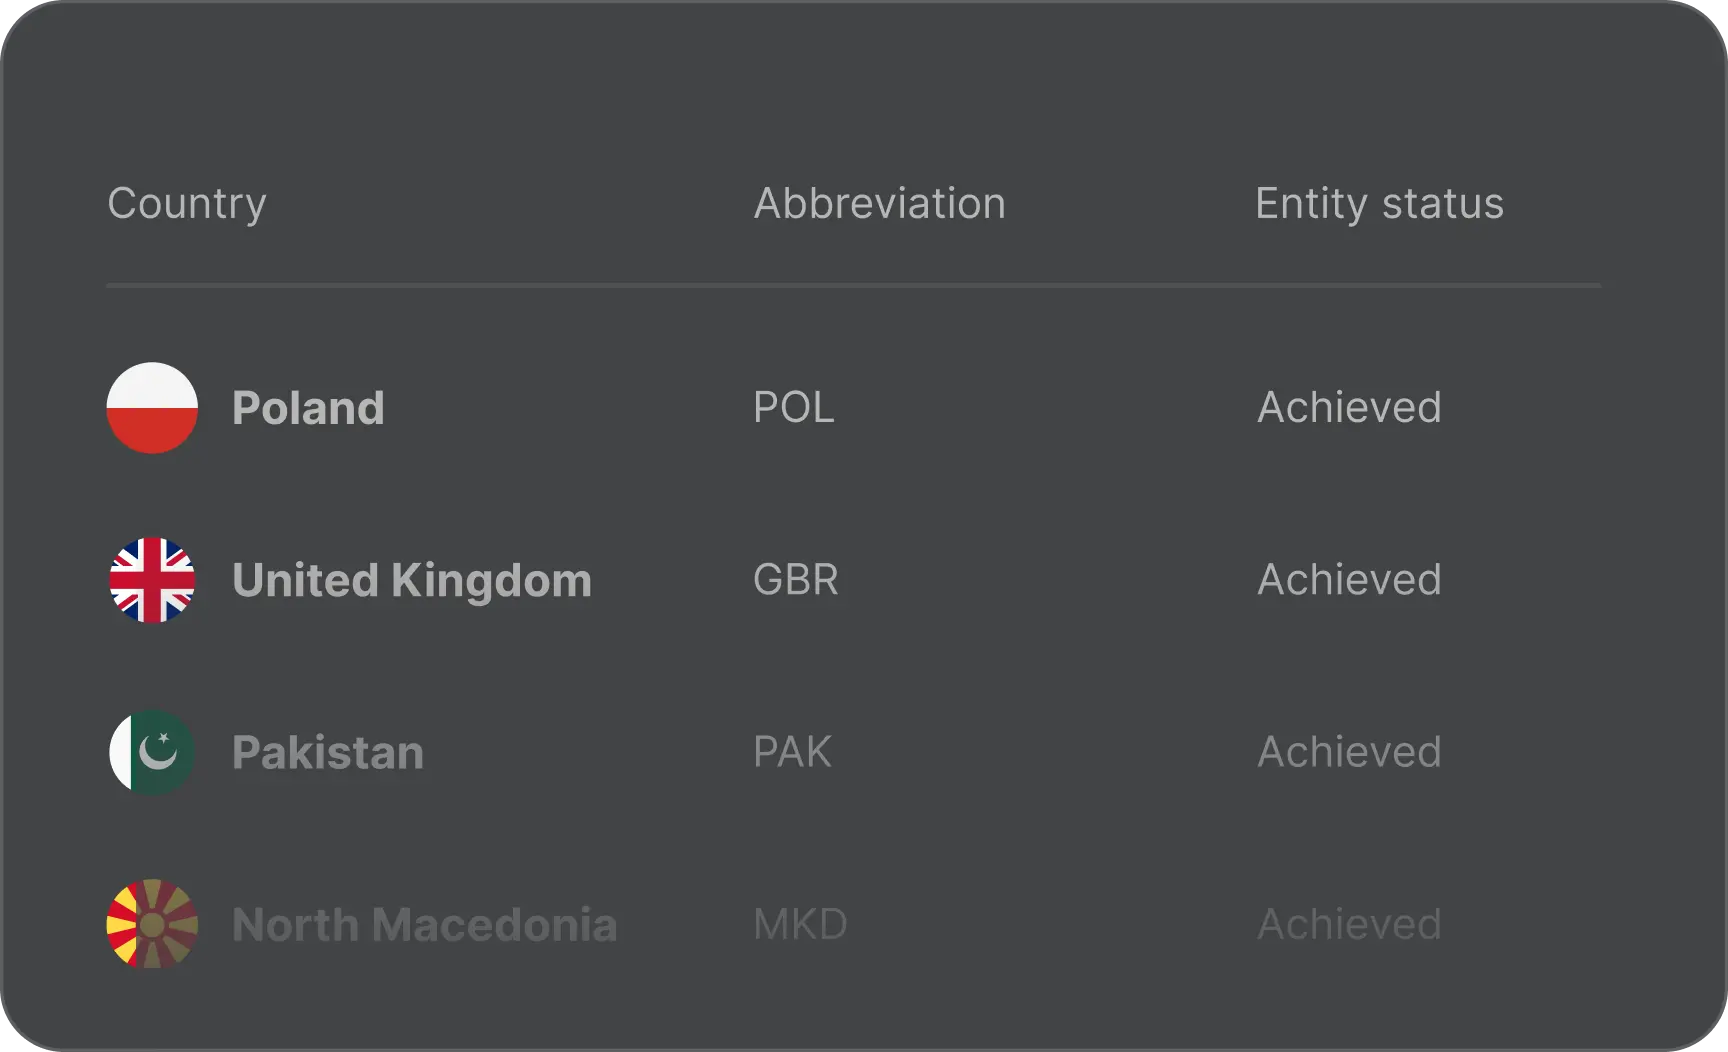
Task: Click North Macedonia's Achieved status
Action: coord(1349,924)
